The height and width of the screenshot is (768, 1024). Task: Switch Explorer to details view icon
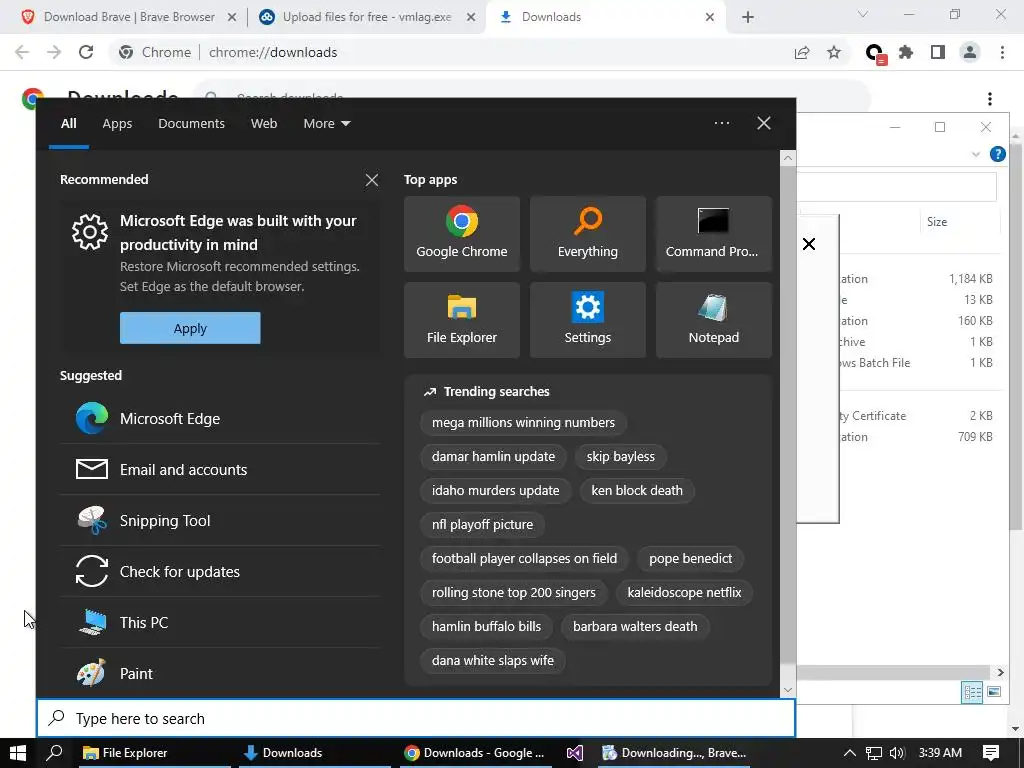coord(972,692)
